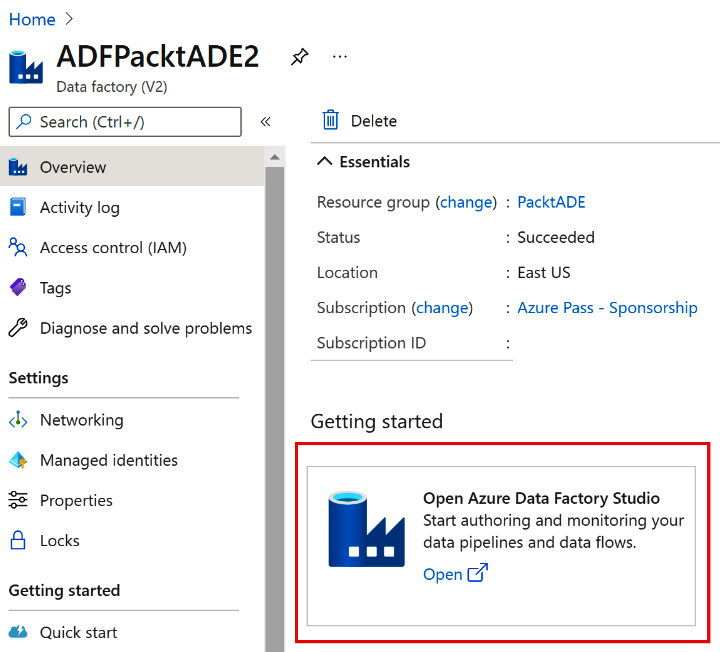Open the Activity log menu item
The width and height of the screenshot is (720, 652).
(79, 208)
